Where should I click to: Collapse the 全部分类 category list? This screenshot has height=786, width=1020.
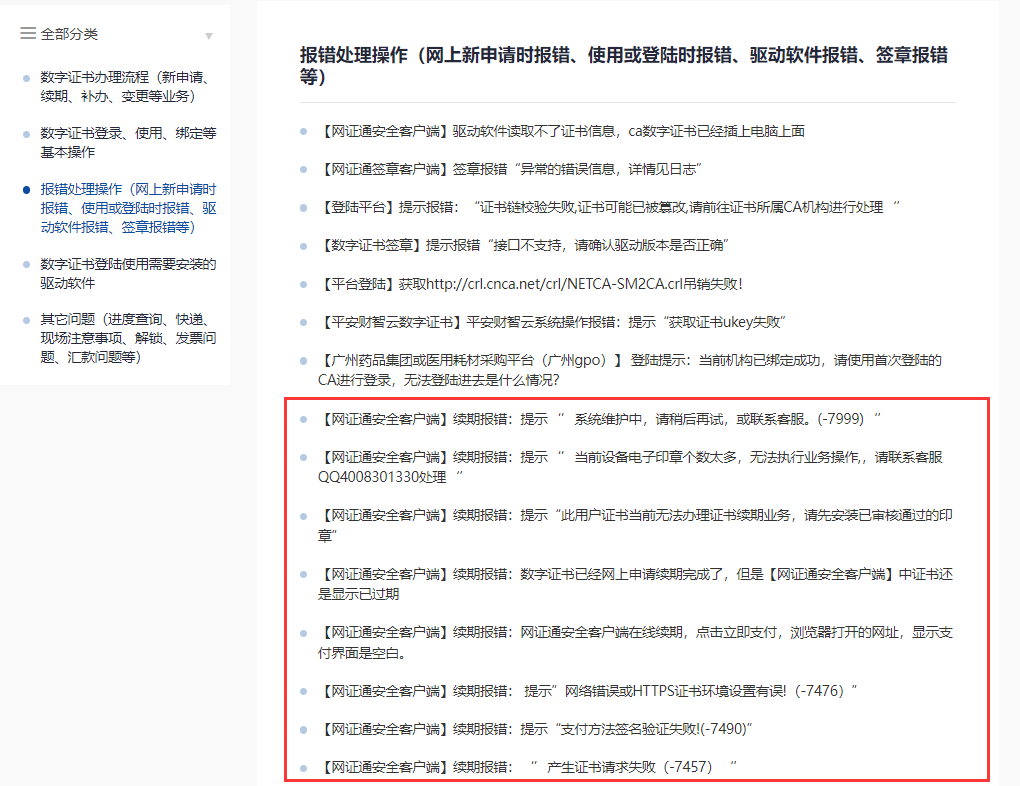[209, 33]
